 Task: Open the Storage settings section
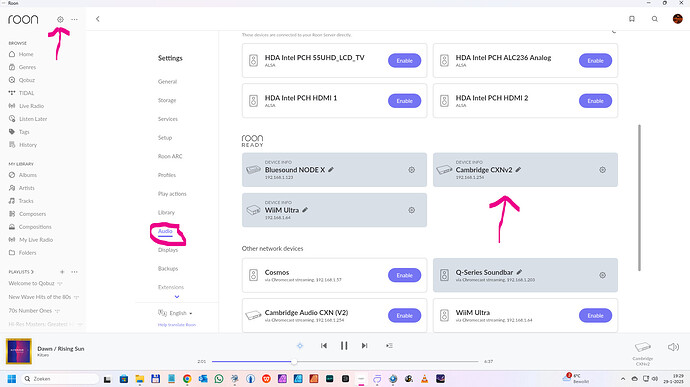167,100
